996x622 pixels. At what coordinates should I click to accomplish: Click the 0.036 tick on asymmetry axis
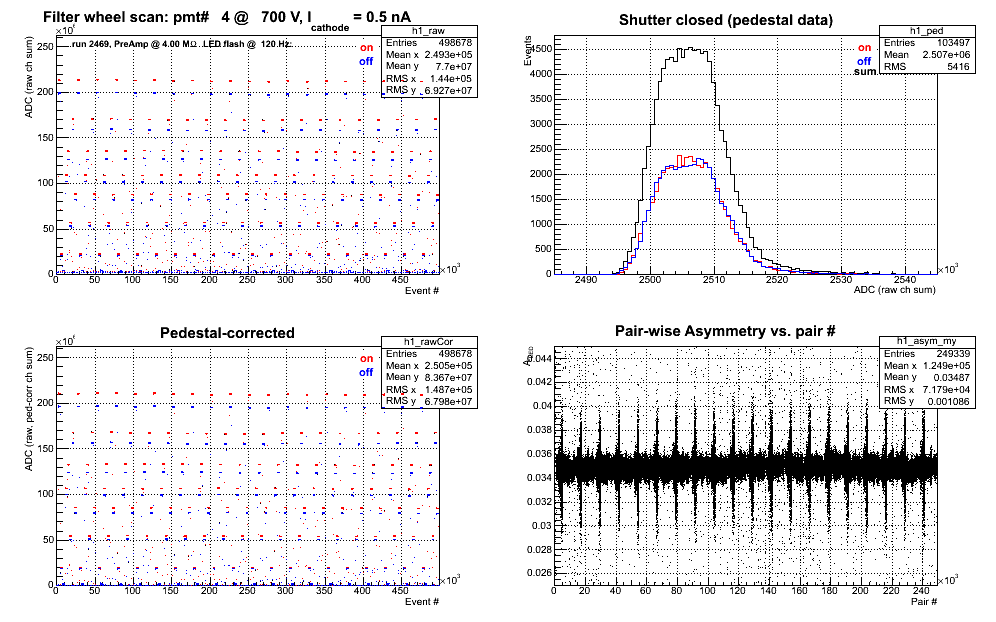coord(539,454)
